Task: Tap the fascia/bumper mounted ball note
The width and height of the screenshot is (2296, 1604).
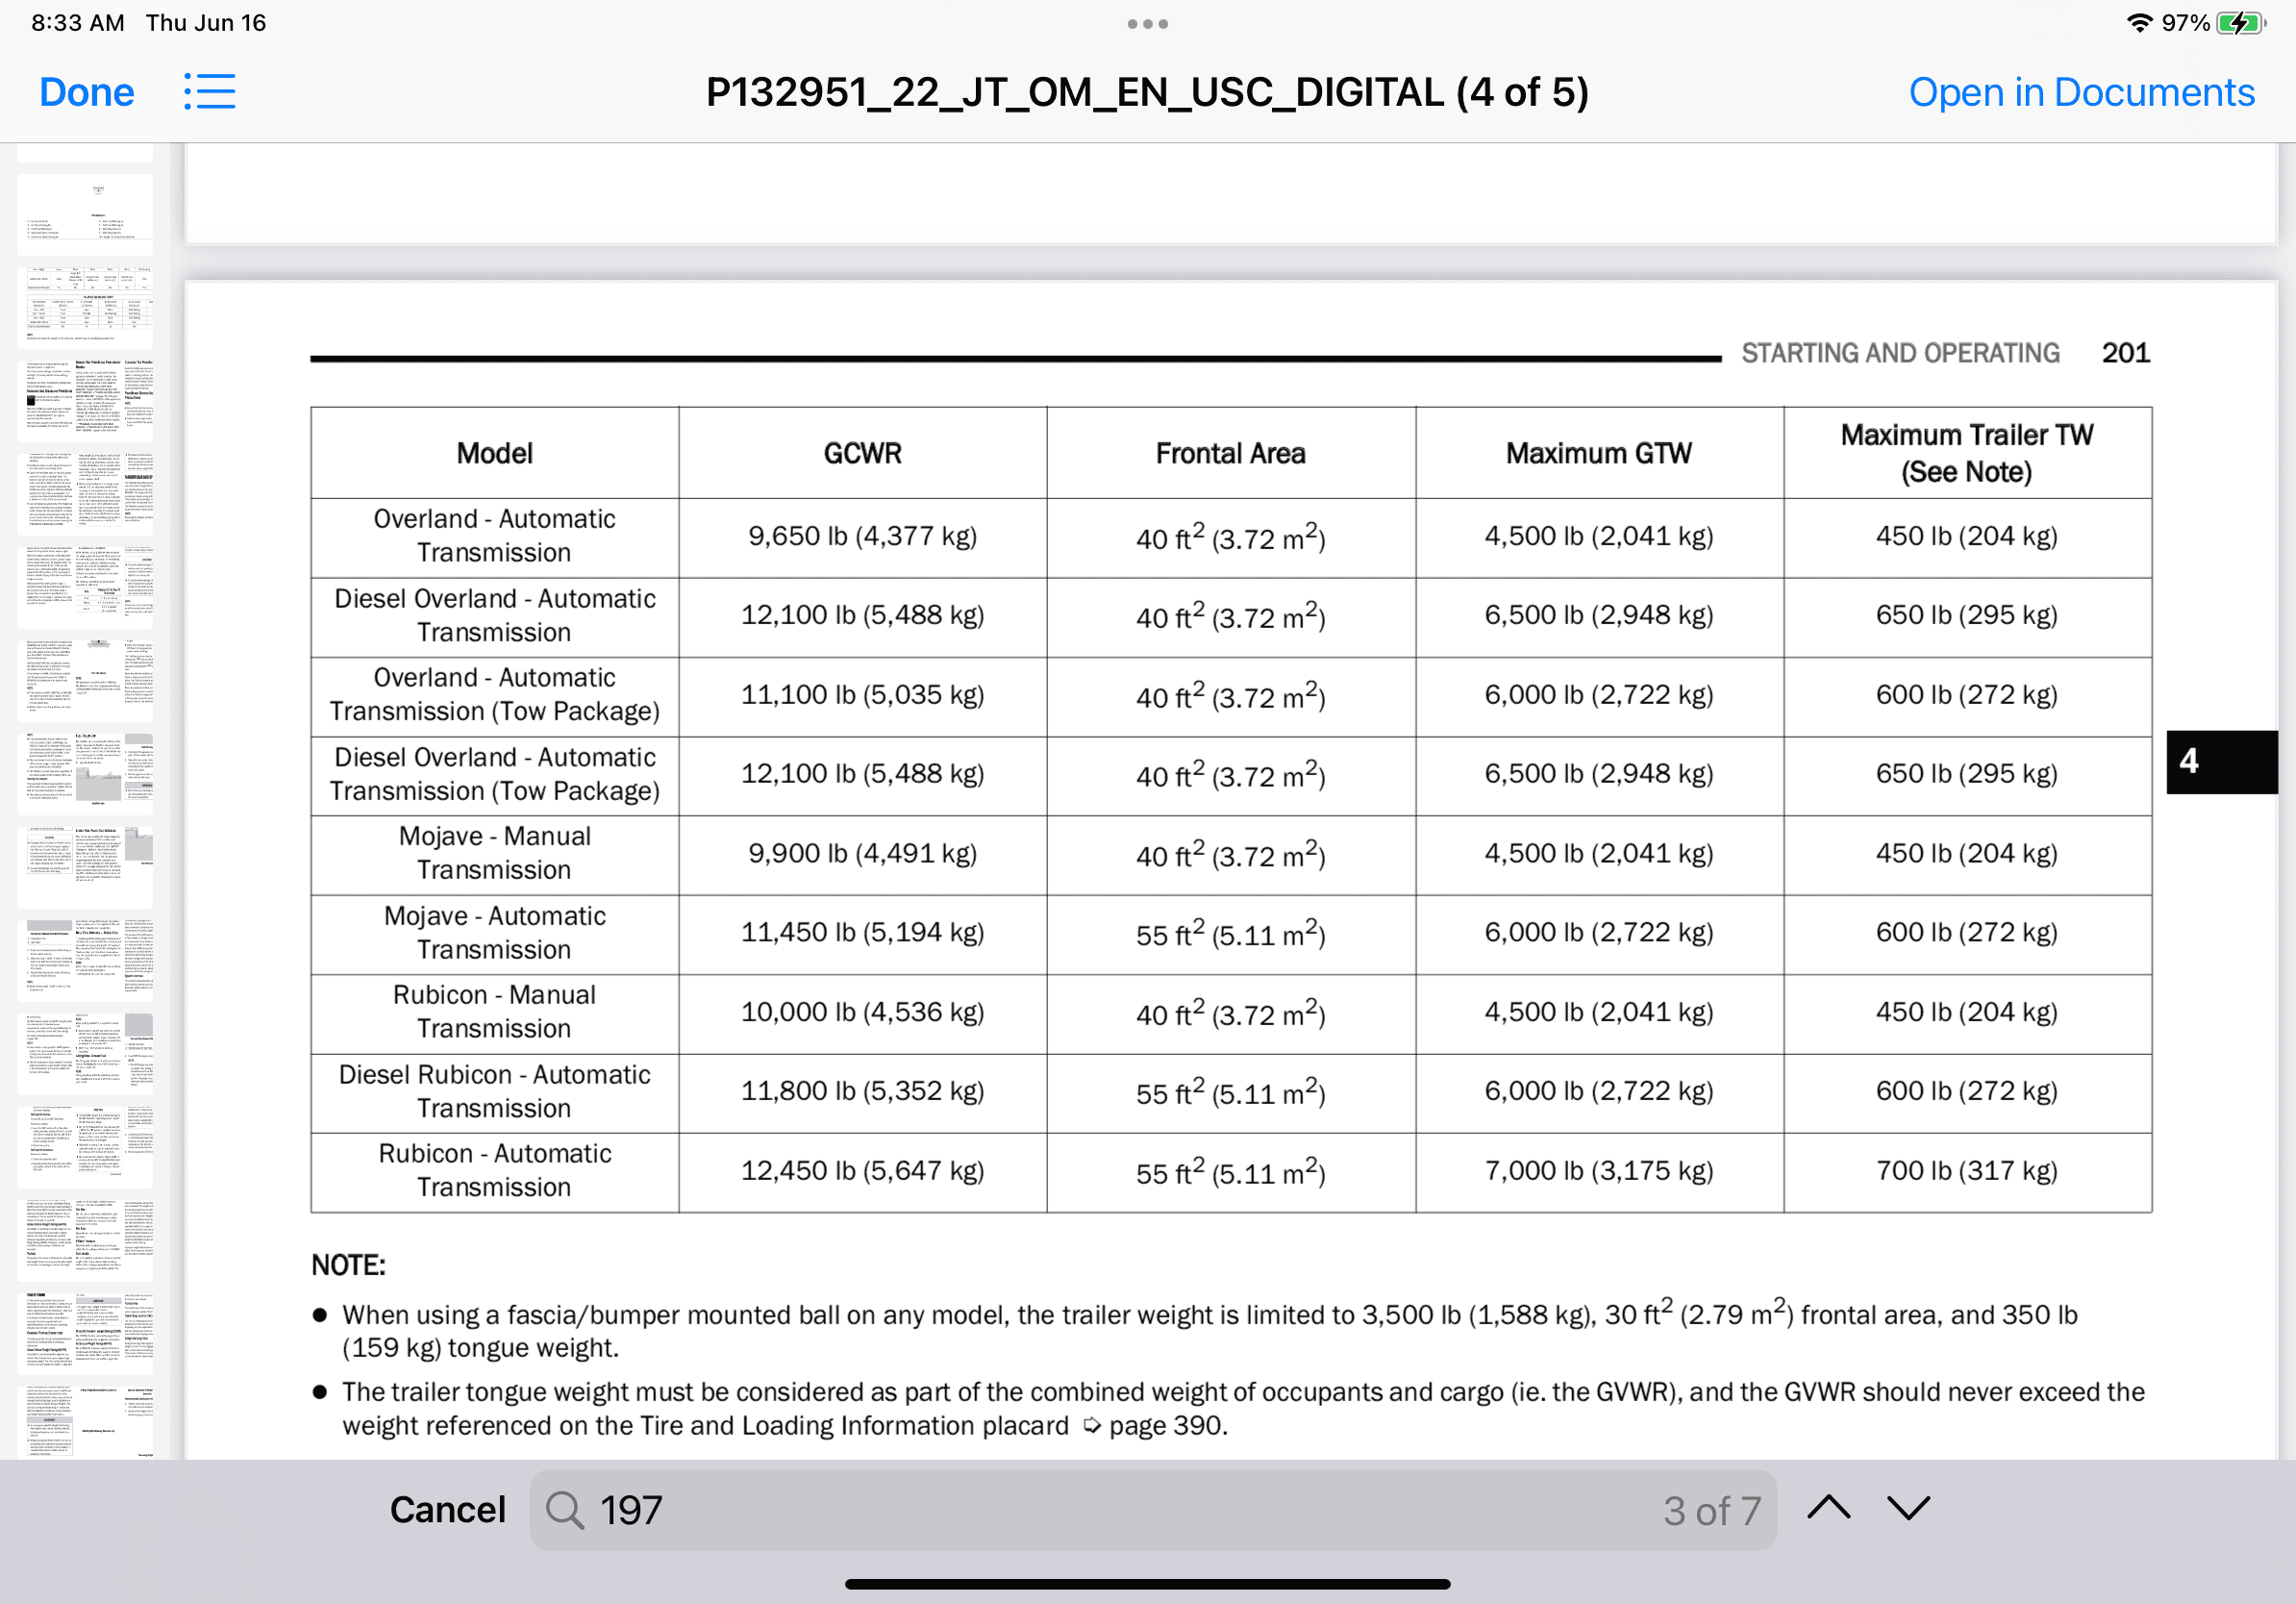Action: tap(1210, 1331)
